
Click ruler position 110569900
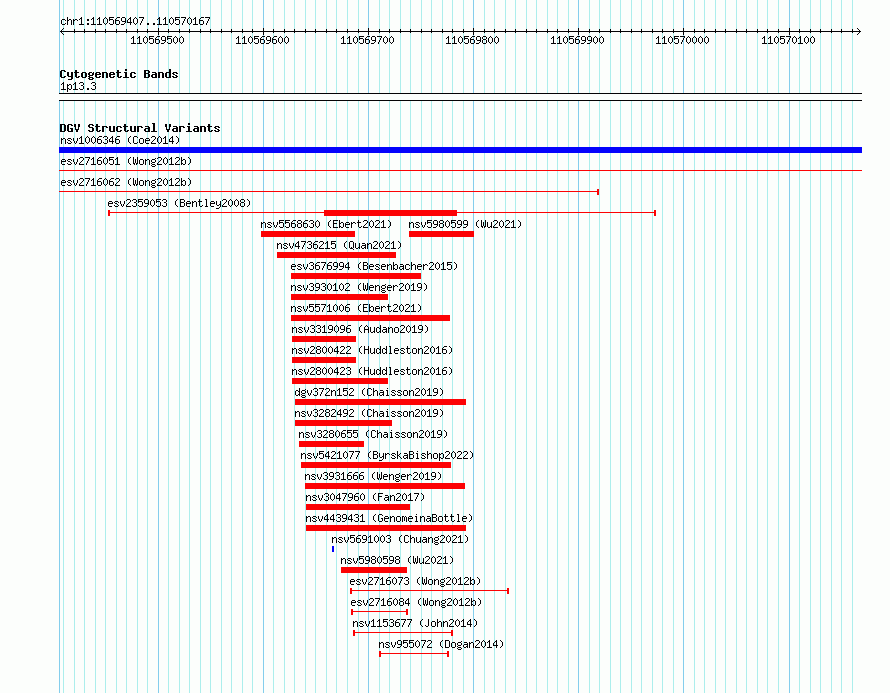click(577, 40)
